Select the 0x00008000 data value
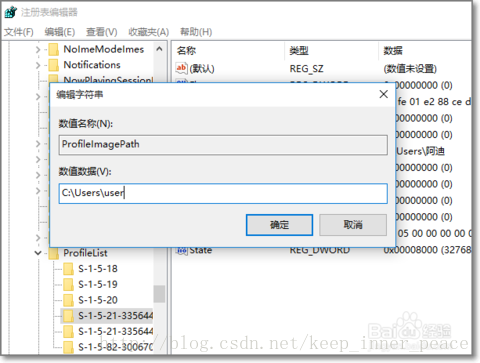480x363 pixels. (427, 250)
